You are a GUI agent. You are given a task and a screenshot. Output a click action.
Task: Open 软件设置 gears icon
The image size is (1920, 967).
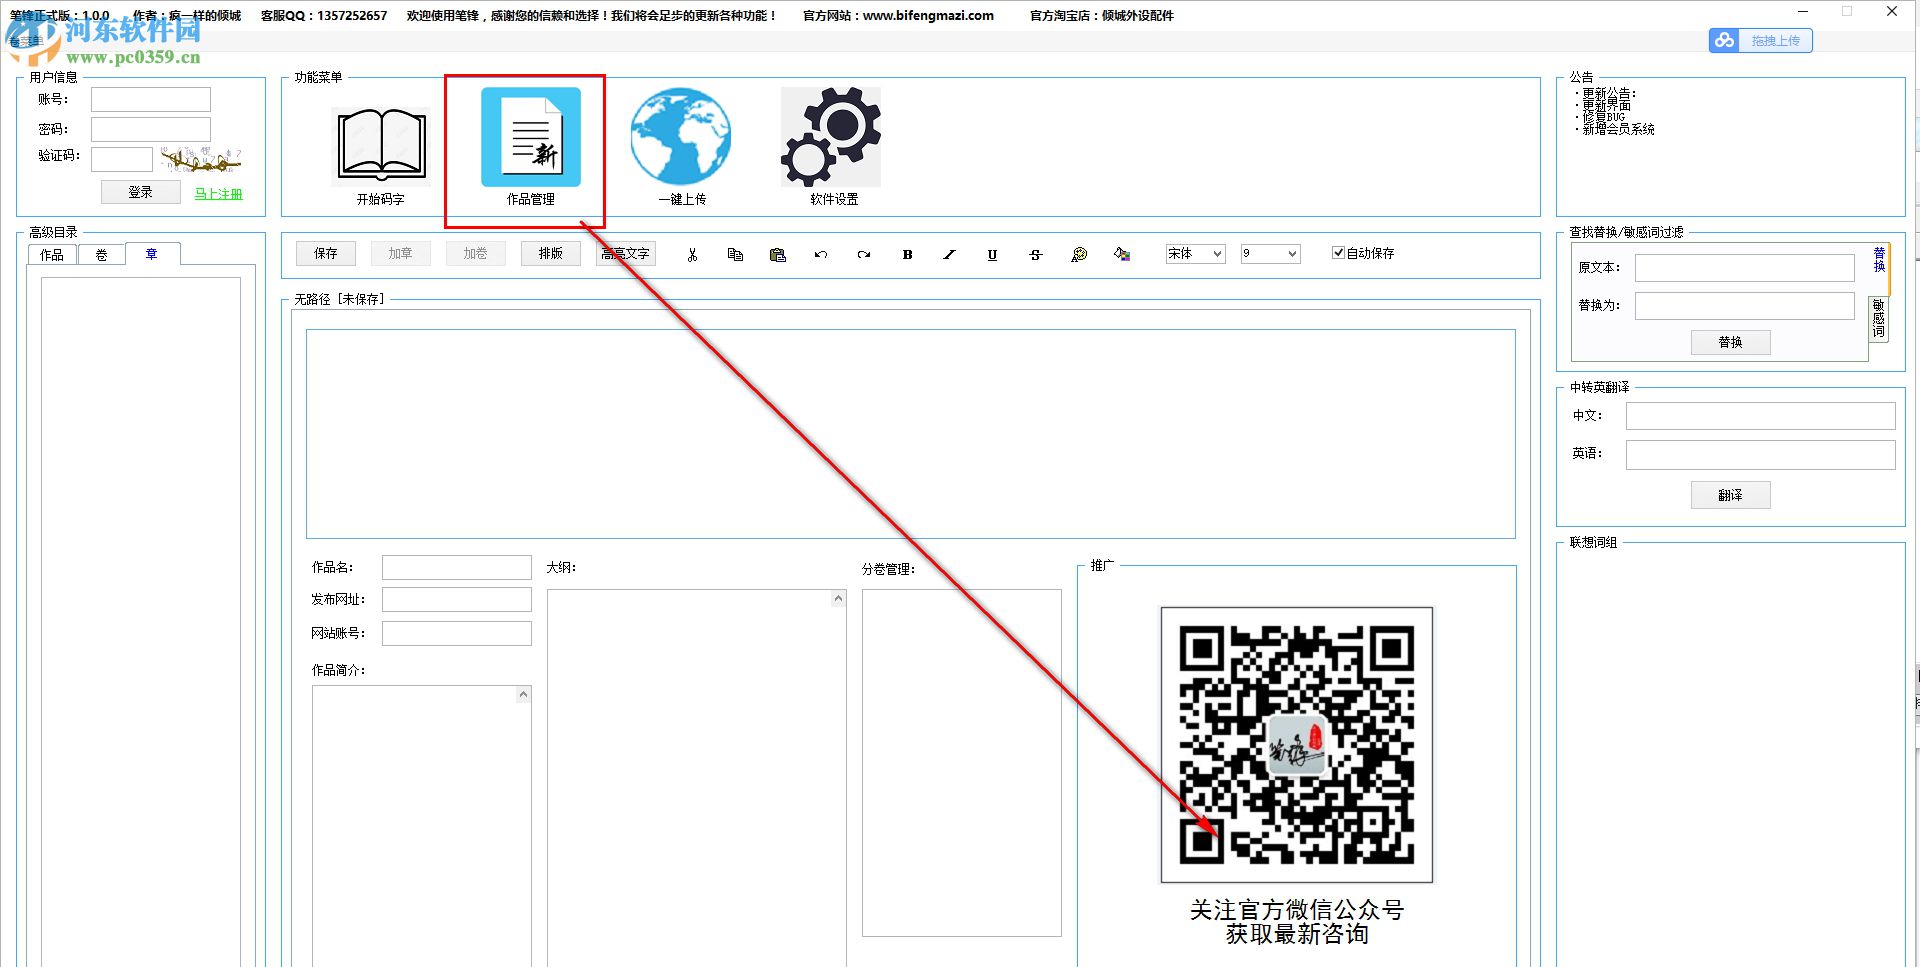point(831,137)
